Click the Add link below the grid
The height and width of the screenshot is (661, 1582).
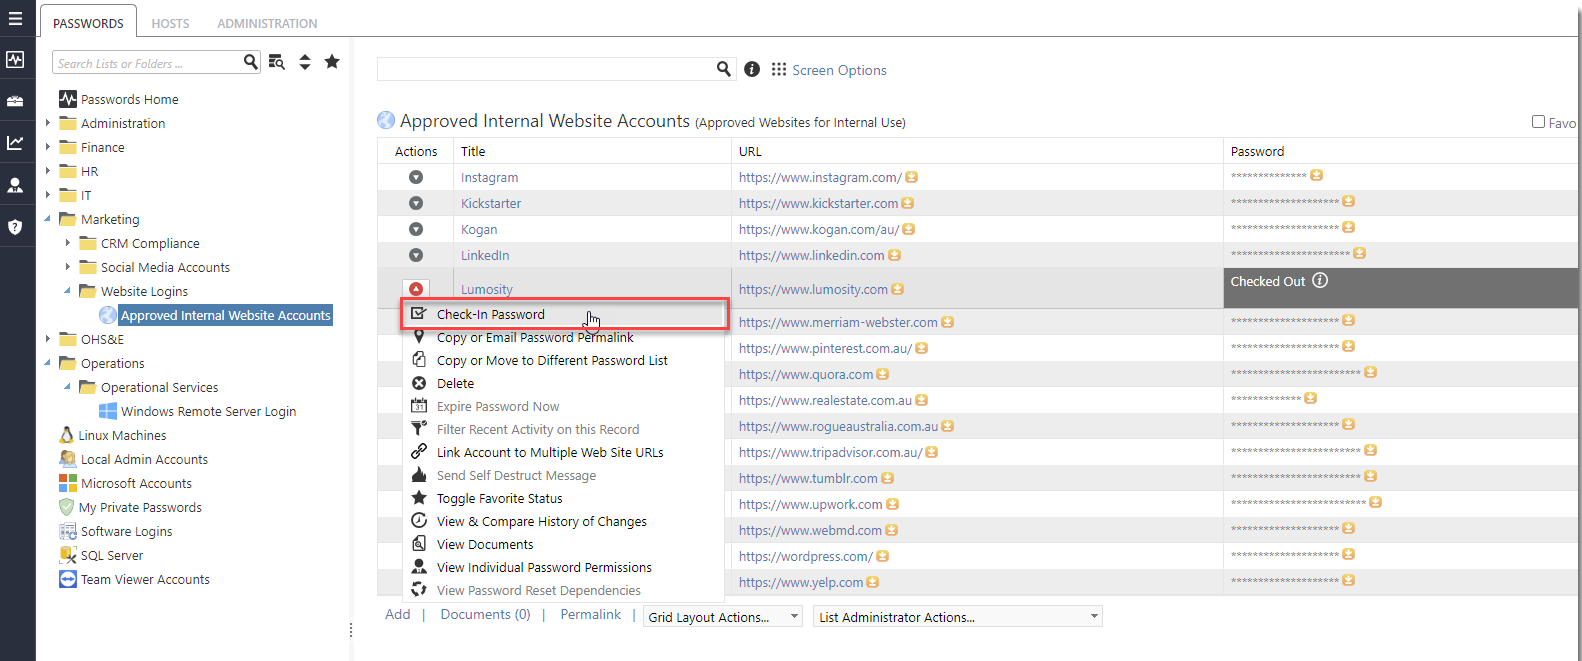point(397,614)
